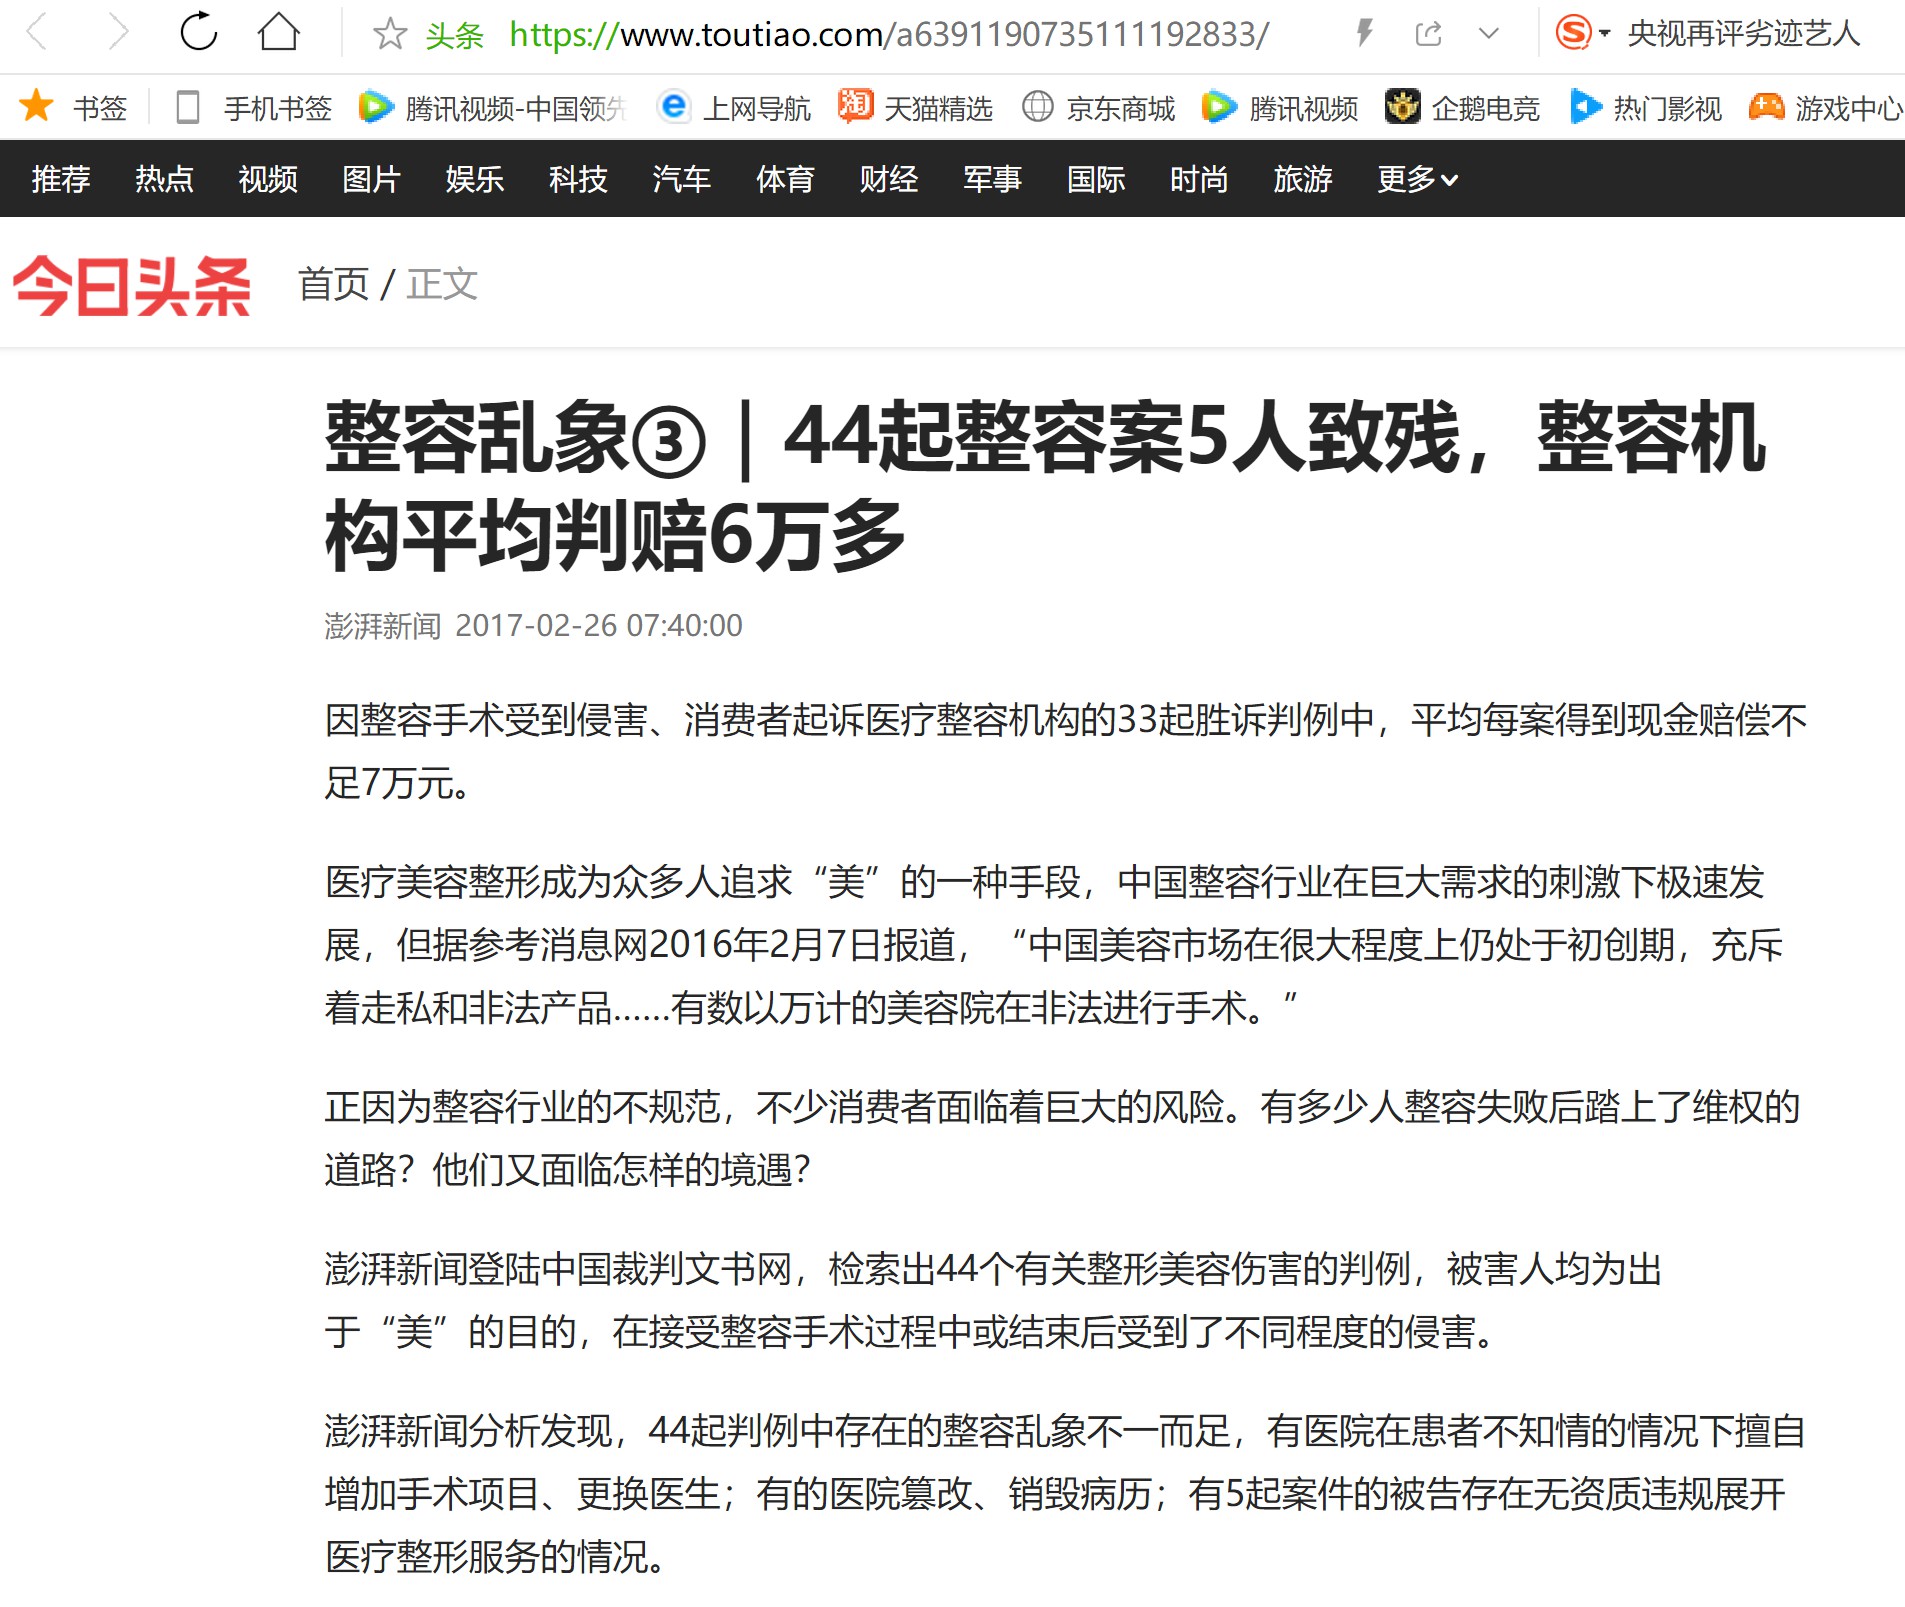Screen dimensions: 1905x1607
Task: Expand the address bar dropdown chevron
Action: pos(1488,34)
